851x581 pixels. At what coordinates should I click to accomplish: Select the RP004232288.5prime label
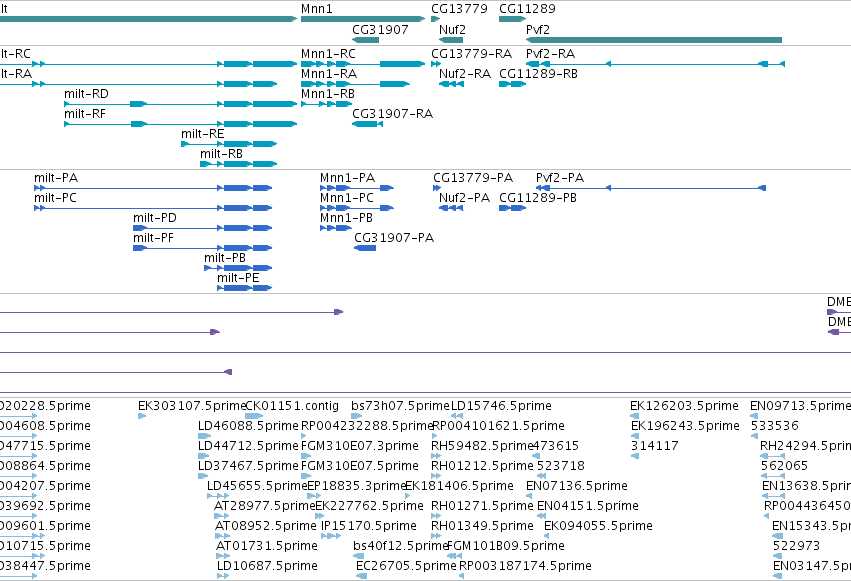[x=367, y=426]
